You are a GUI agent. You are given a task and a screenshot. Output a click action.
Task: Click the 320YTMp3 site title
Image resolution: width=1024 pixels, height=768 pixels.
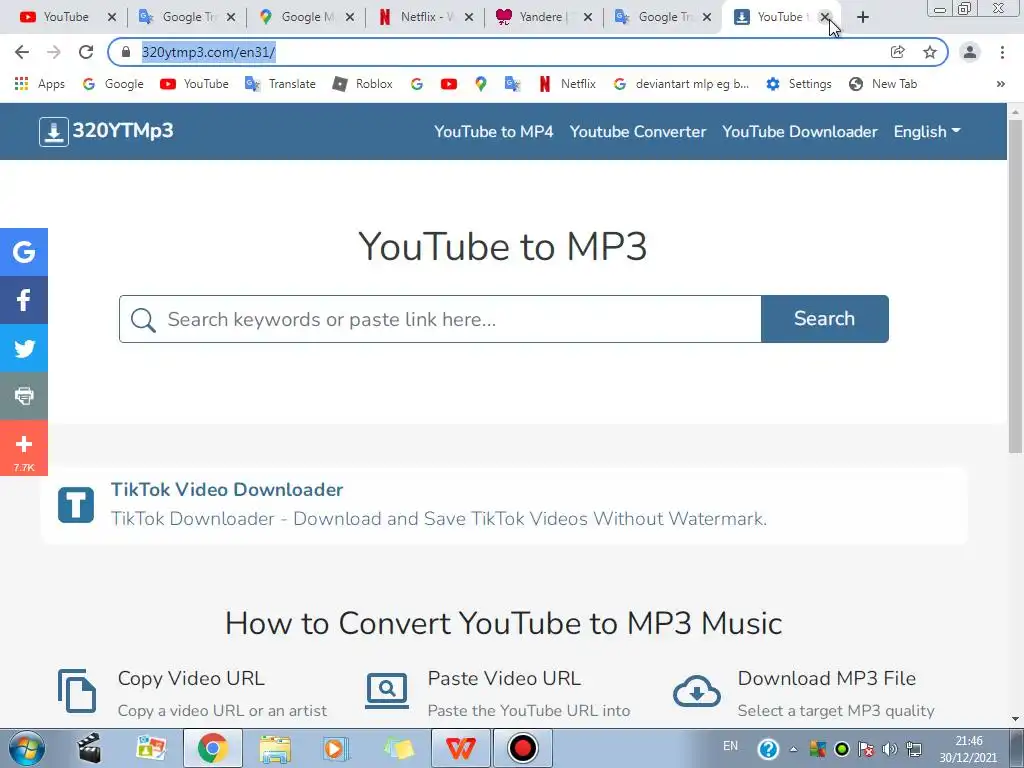[123, 131]
